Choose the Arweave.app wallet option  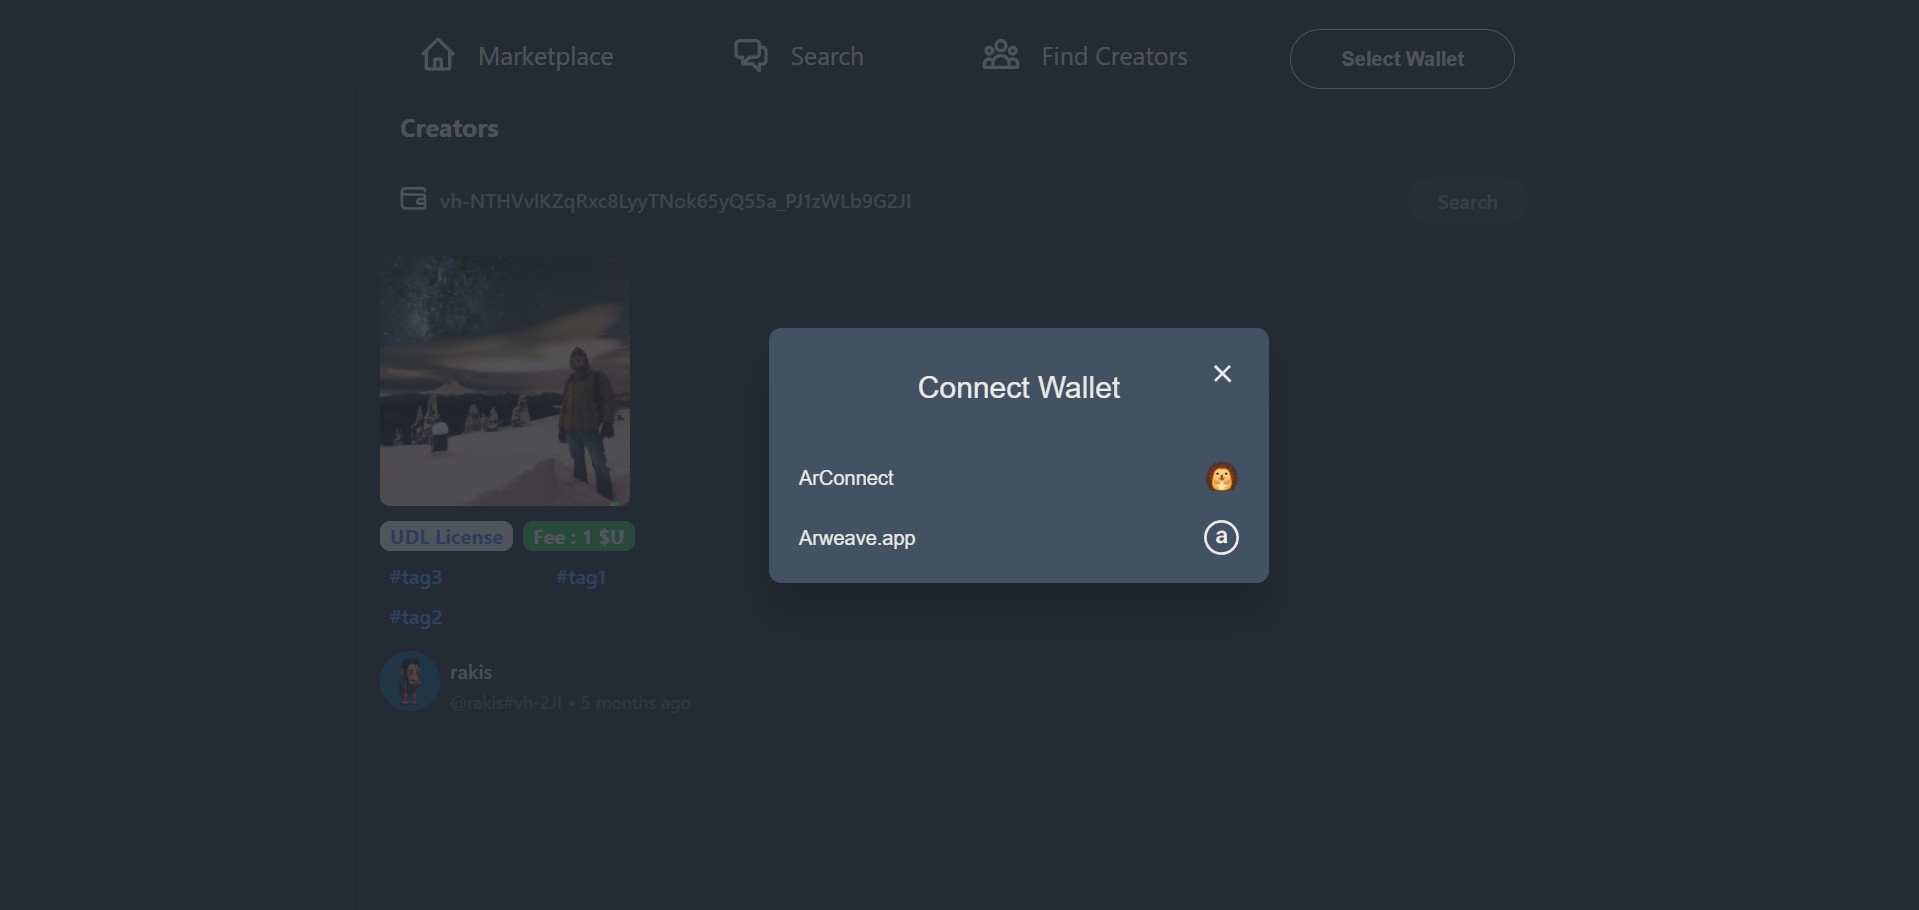[x=1018, y=538]
